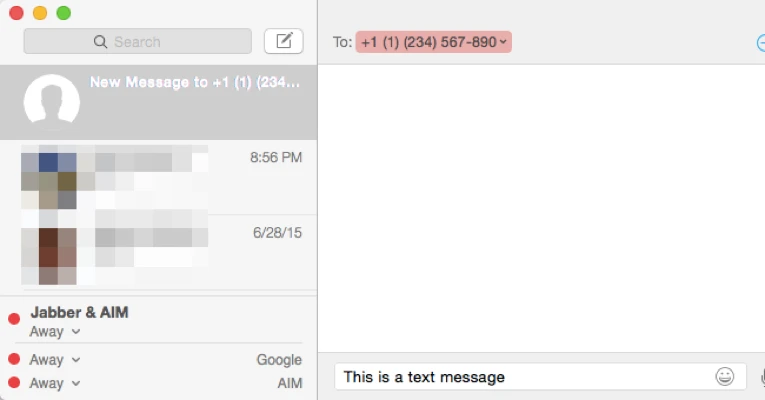Expand the Away dropdown for Google account

point(55,360)
